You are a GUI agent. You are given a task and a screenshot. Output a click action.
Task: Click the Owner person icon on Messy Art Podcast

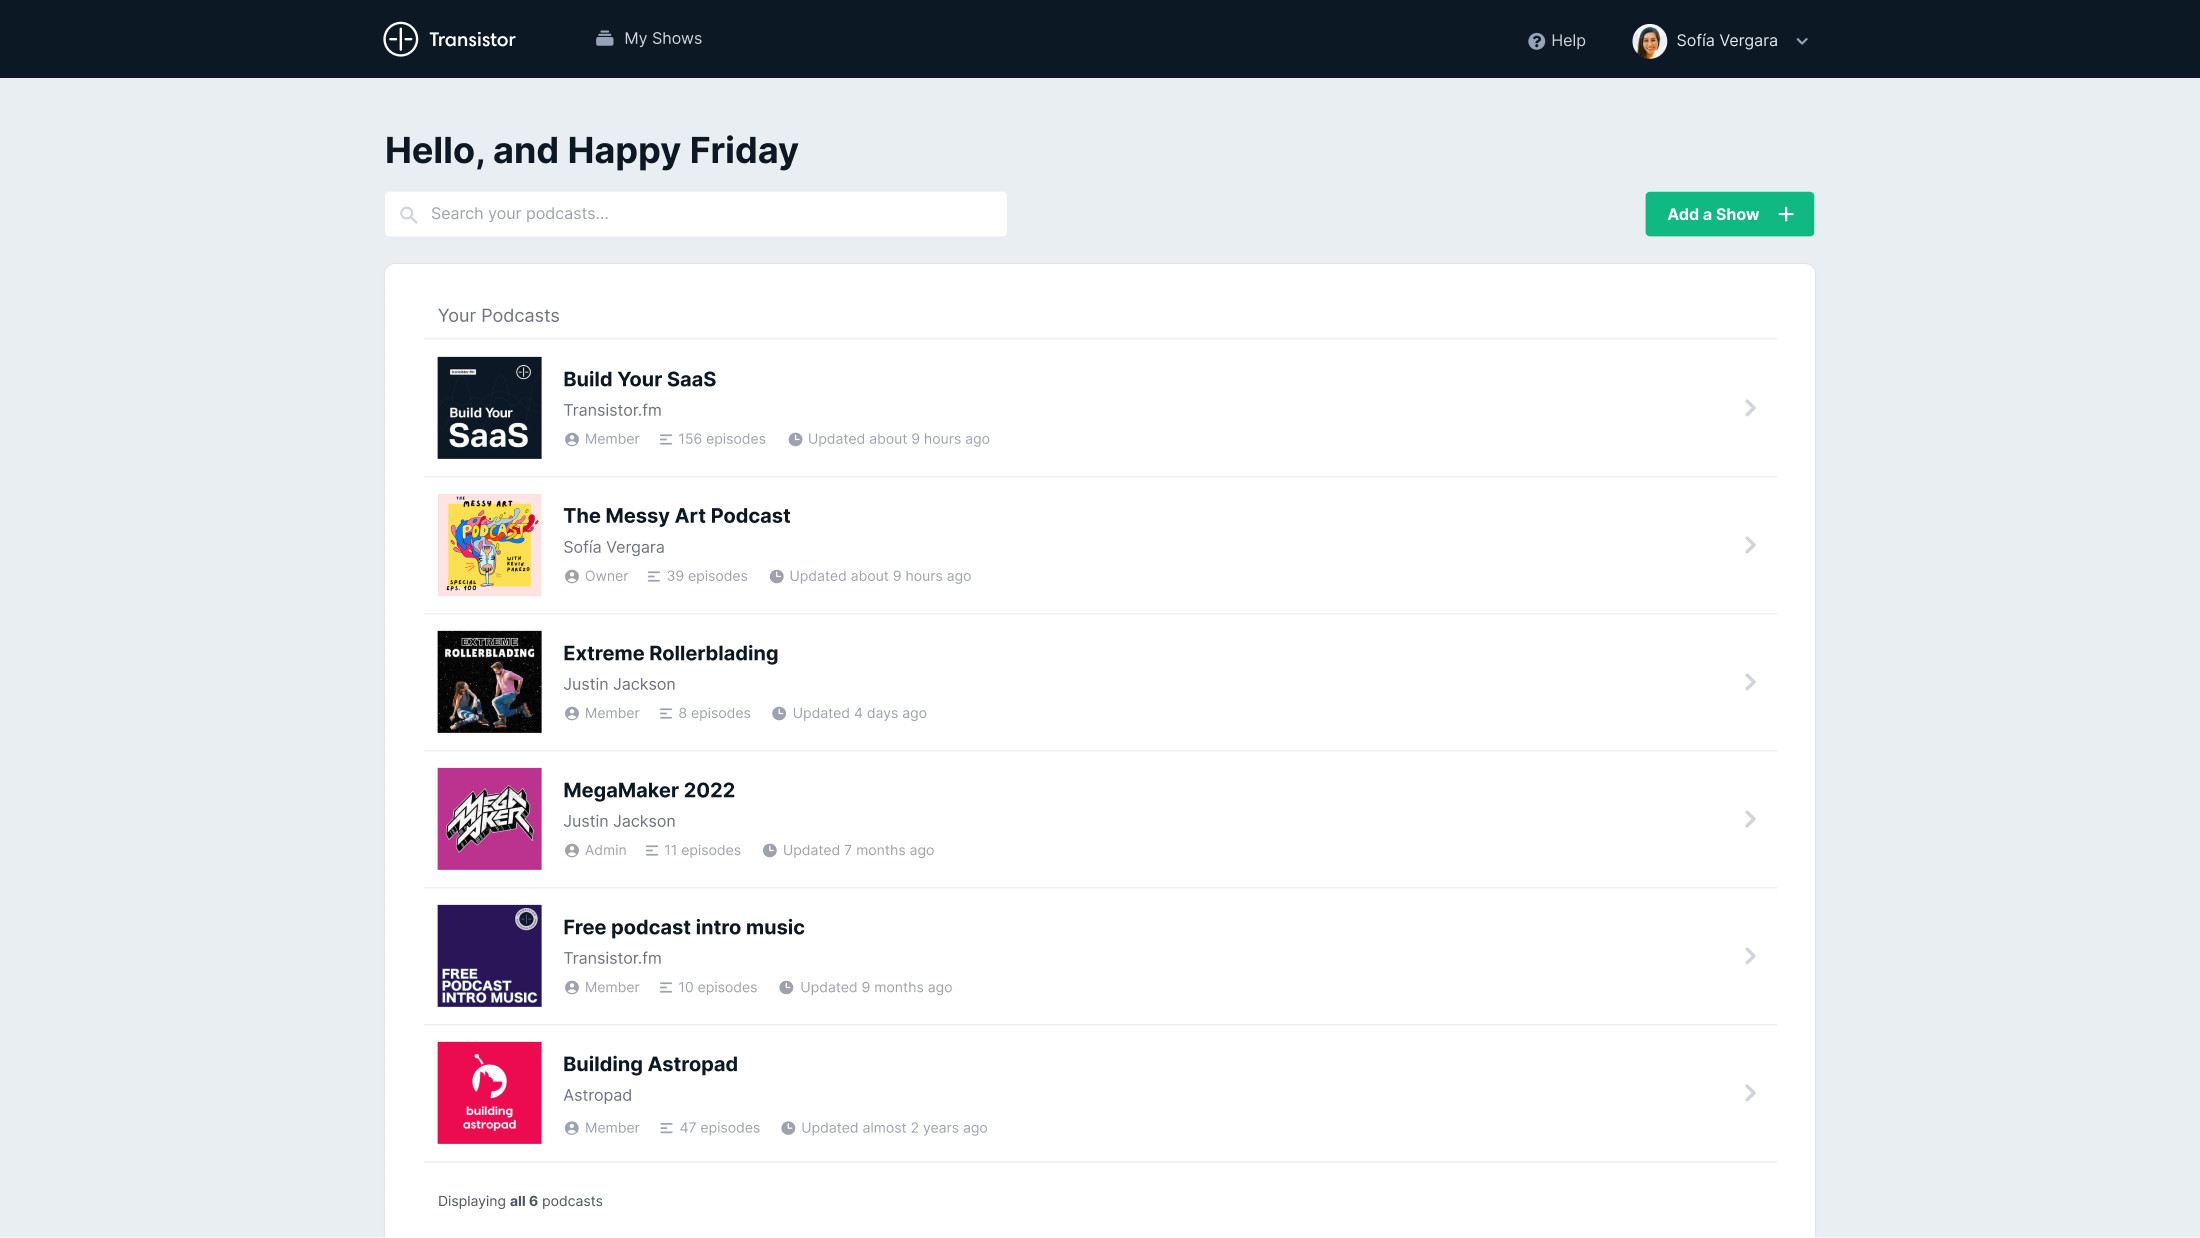[x=572, y=576]
